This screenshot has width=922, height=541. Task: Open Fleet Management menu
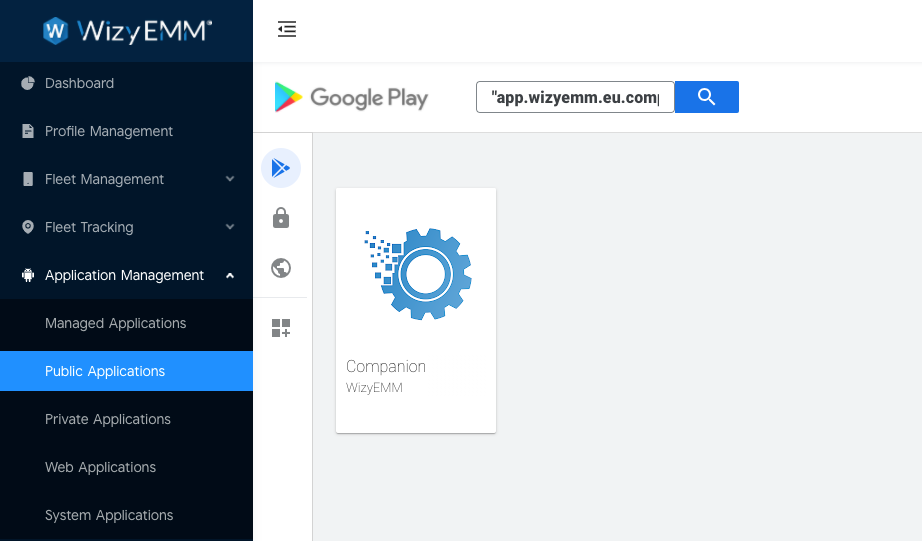pos(126,179)
